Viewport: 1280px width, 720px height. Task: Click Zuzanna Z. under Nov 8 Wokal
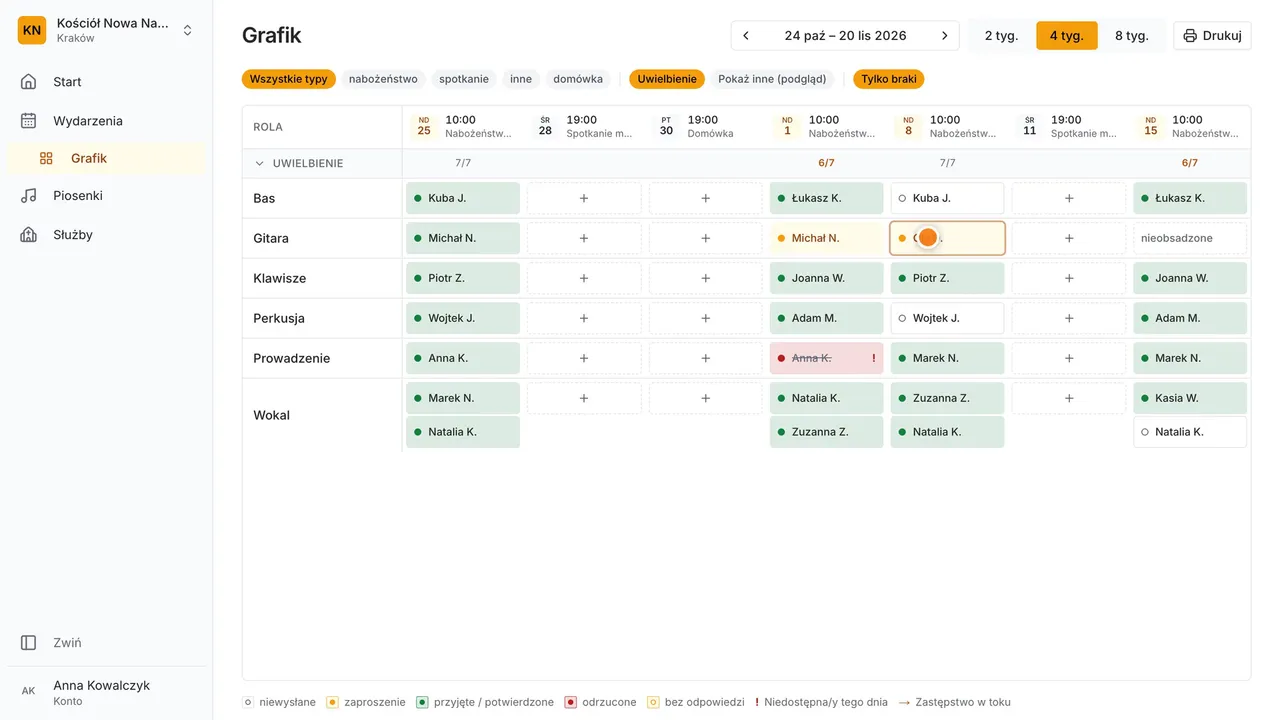(948, 398)
